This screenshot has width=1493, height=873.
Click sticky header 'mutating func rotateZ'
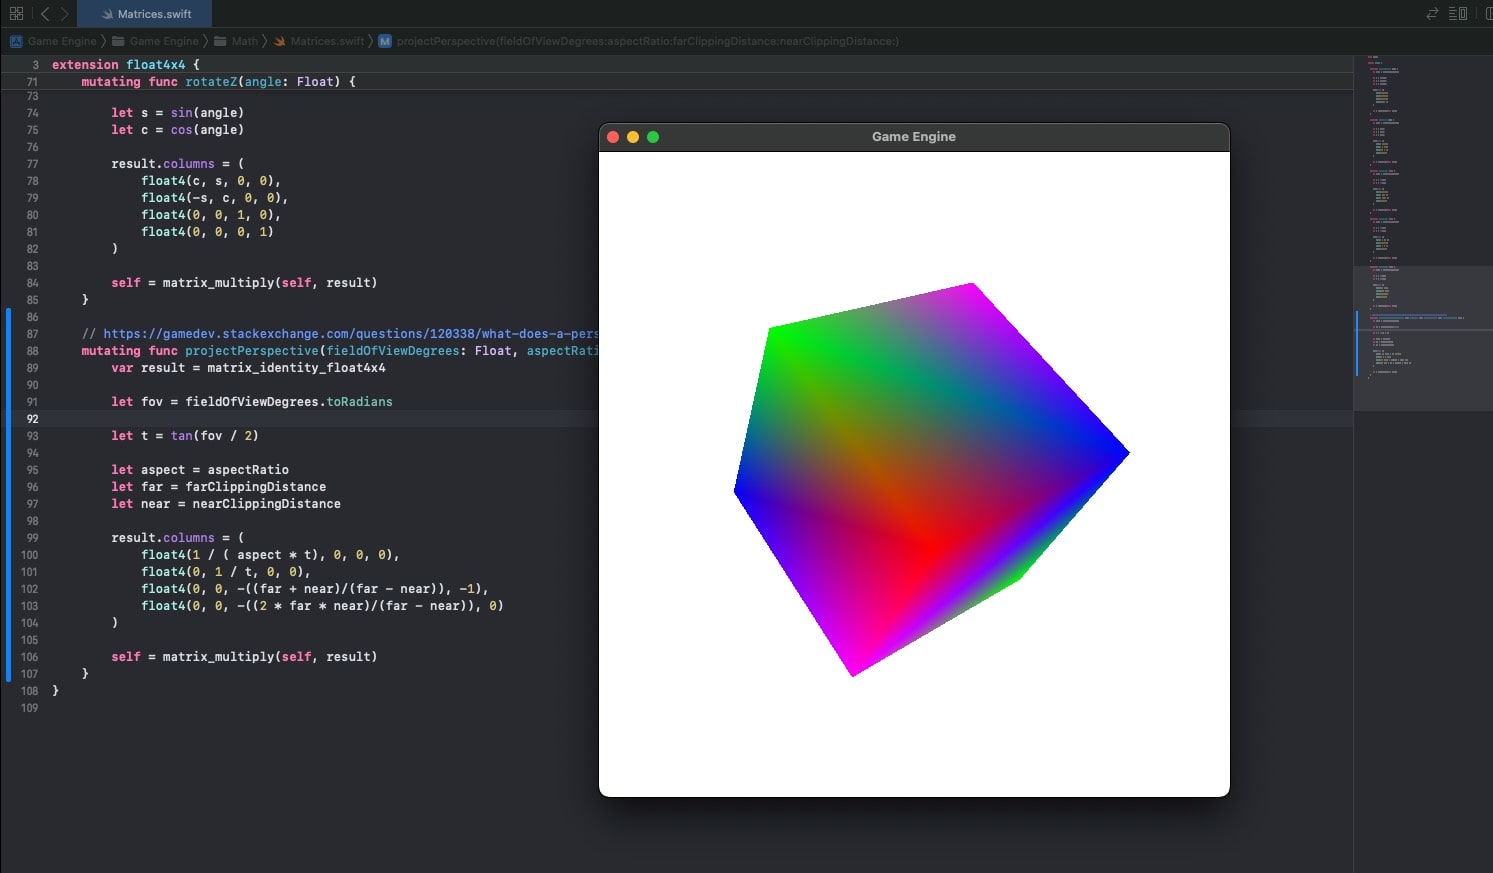point(218,82)
